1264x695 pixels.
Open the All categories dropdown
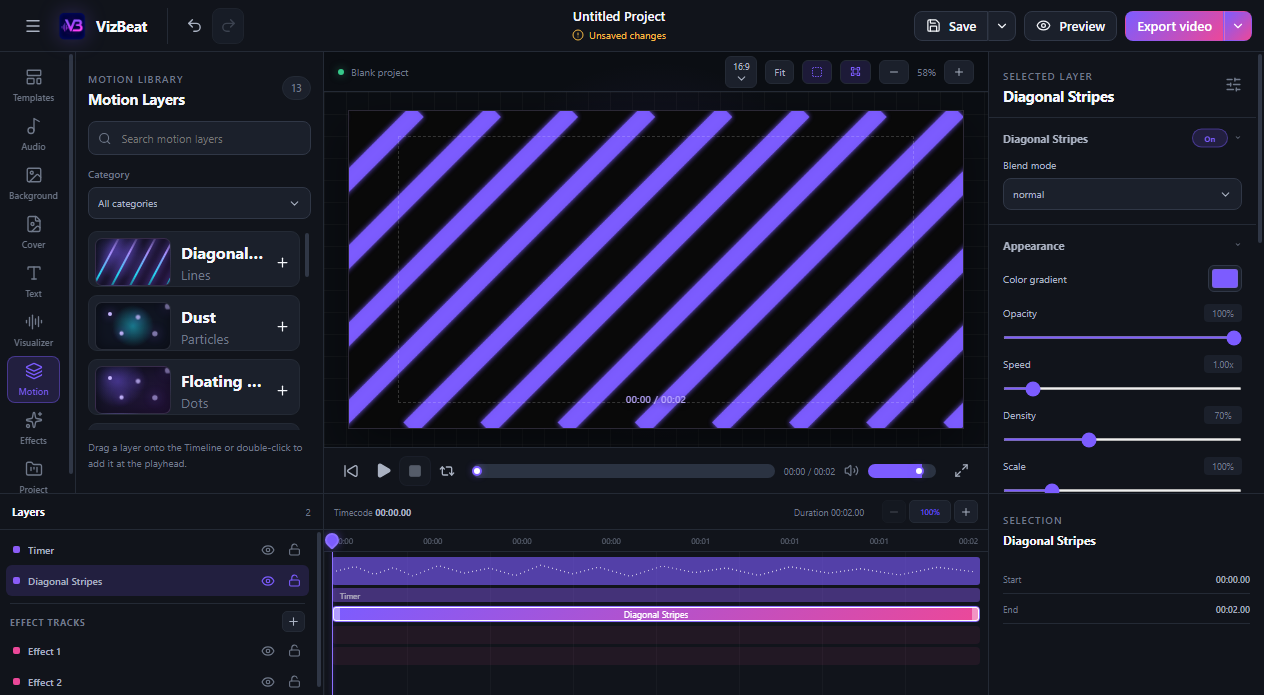click(199, 203)
